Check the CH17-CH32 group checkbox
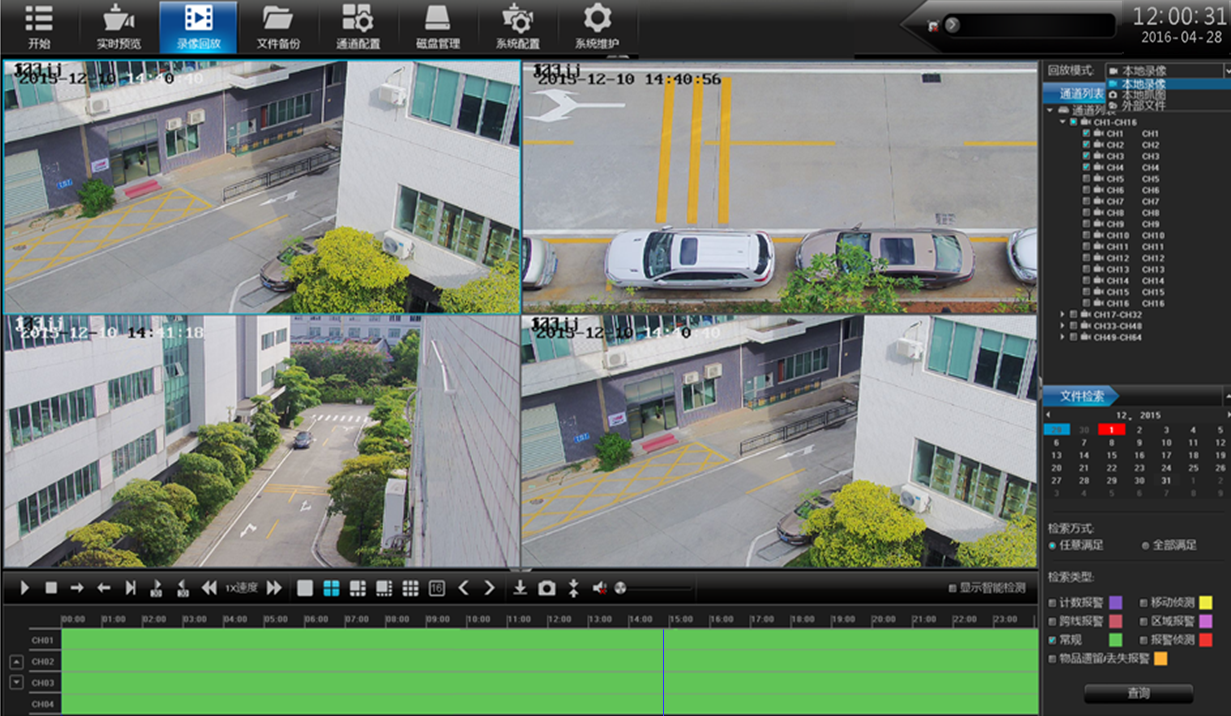Image resolution: width=1231 pixels, height=716 pixels. click(1074, 315)
